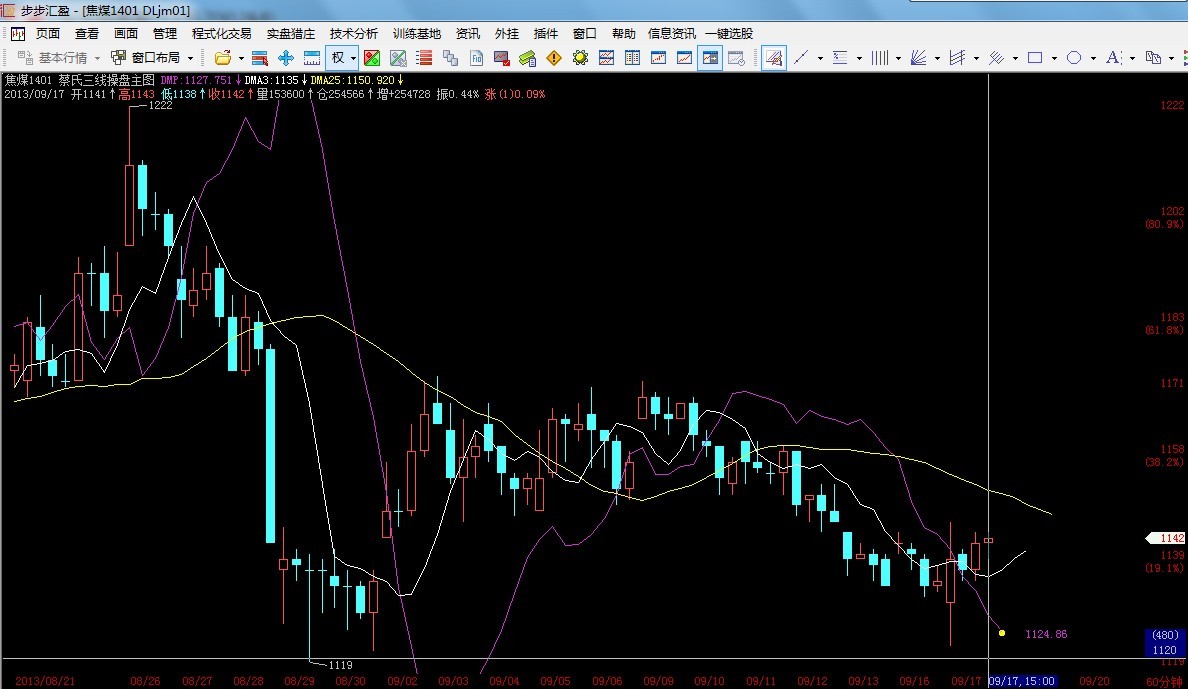Expand the 窗口布局 dropdown
Screen dimensions: 1188x689
(x=190, y=58)
